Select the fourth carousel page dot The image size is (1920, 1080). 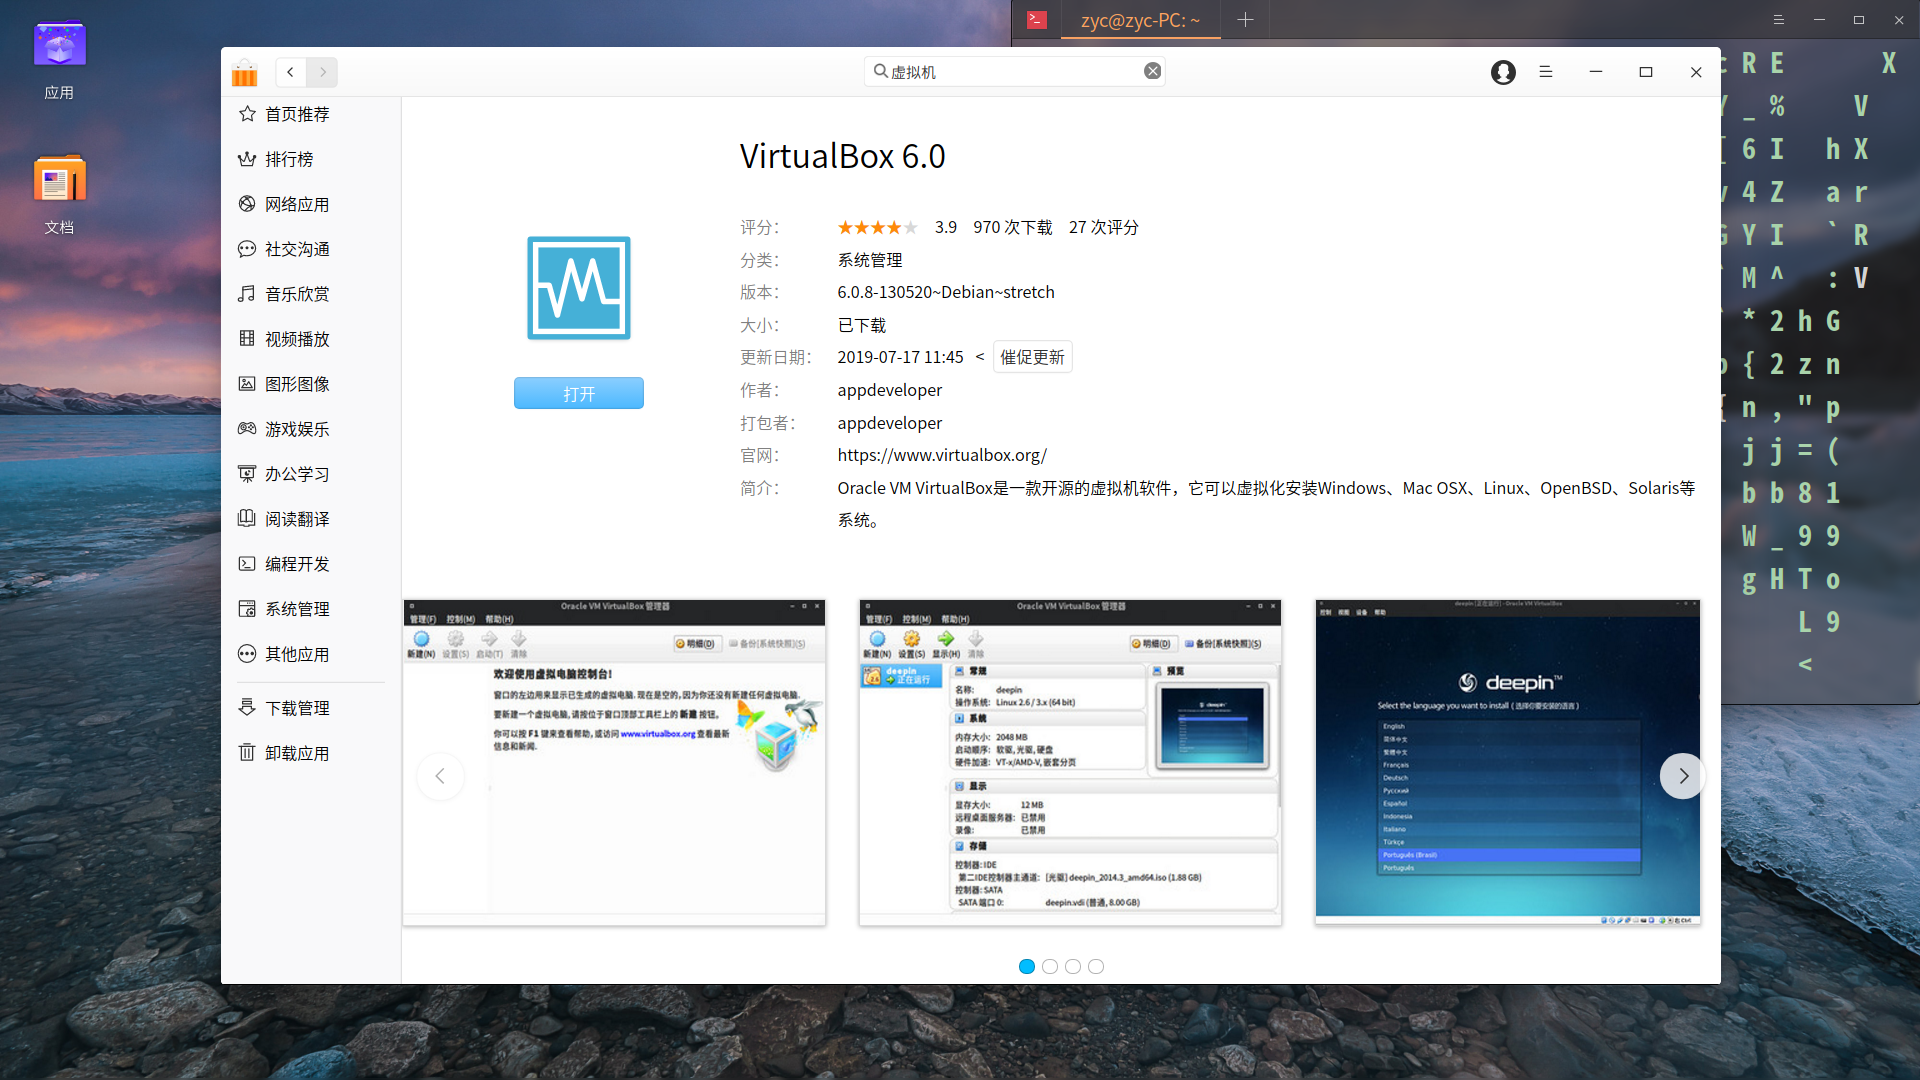[x=1096, y=966]
